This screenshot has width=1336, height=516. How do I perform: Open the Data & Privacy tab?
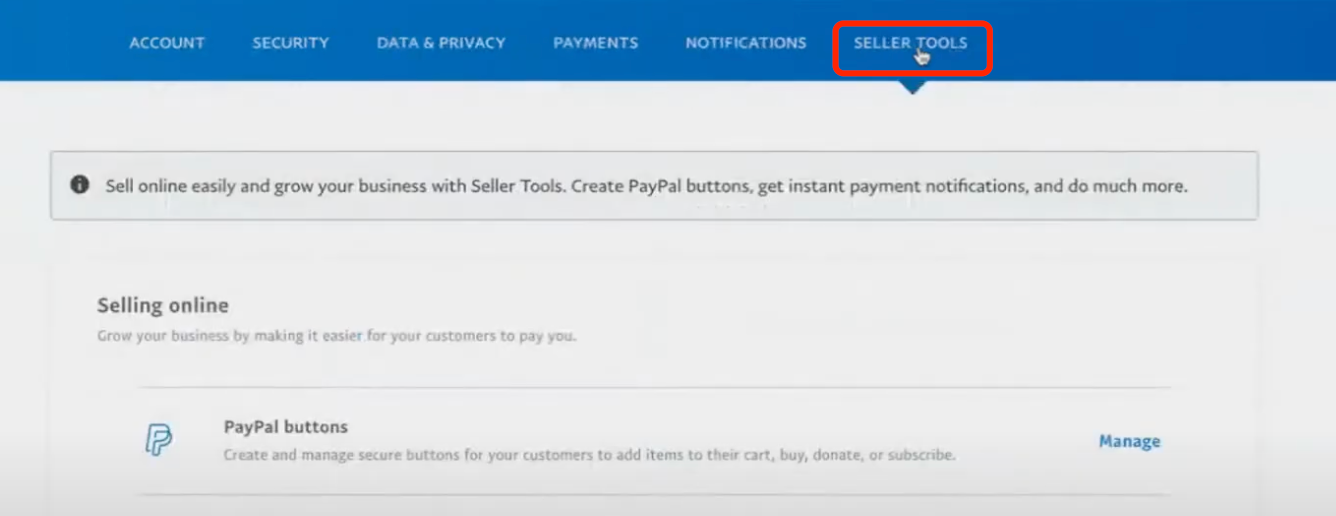click(x=441, y=43)
